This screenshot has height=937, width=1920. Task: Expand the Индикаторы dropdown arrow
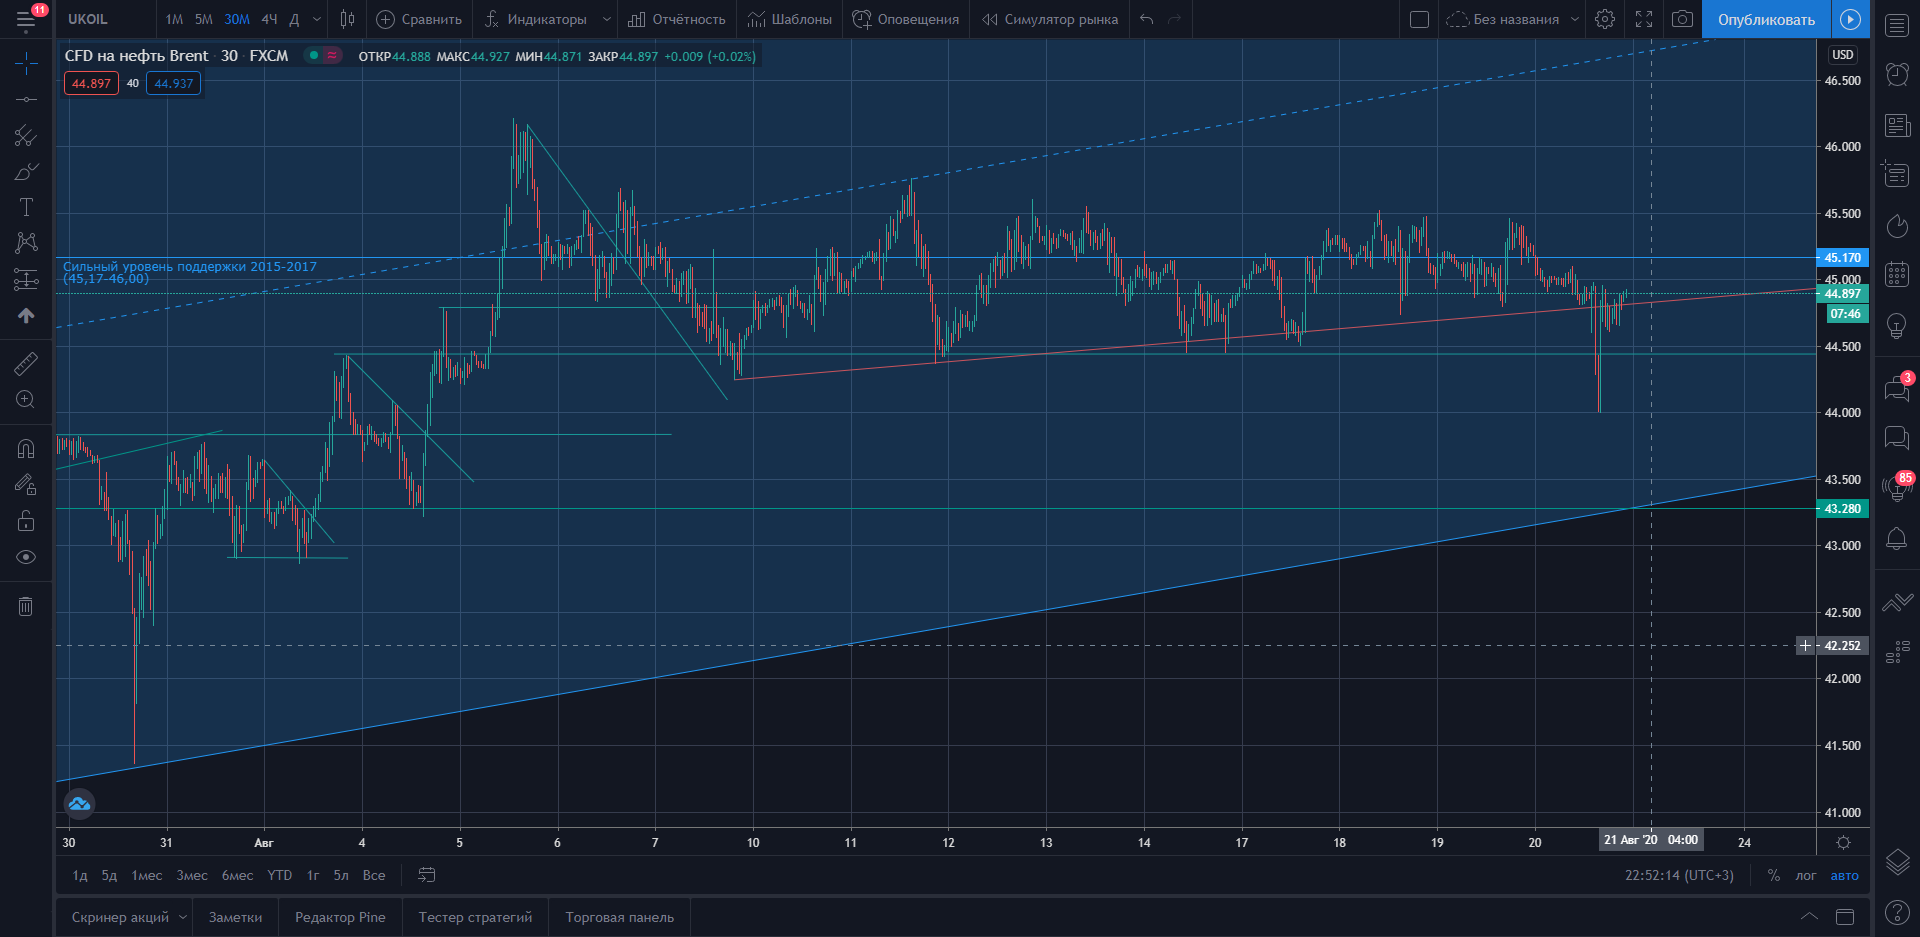point(606,19)
